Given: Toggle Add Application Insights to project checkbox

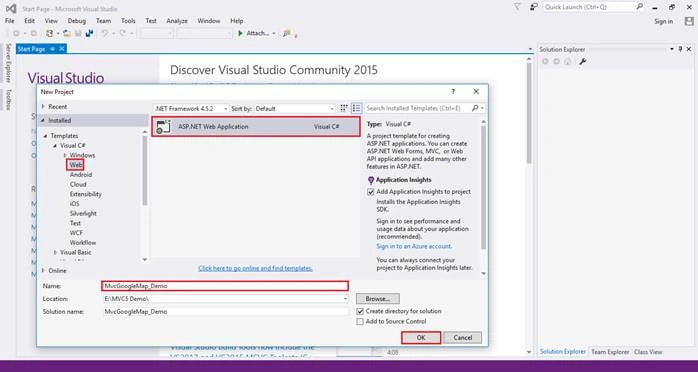Looking at the screenshot, I should point(370,192).
